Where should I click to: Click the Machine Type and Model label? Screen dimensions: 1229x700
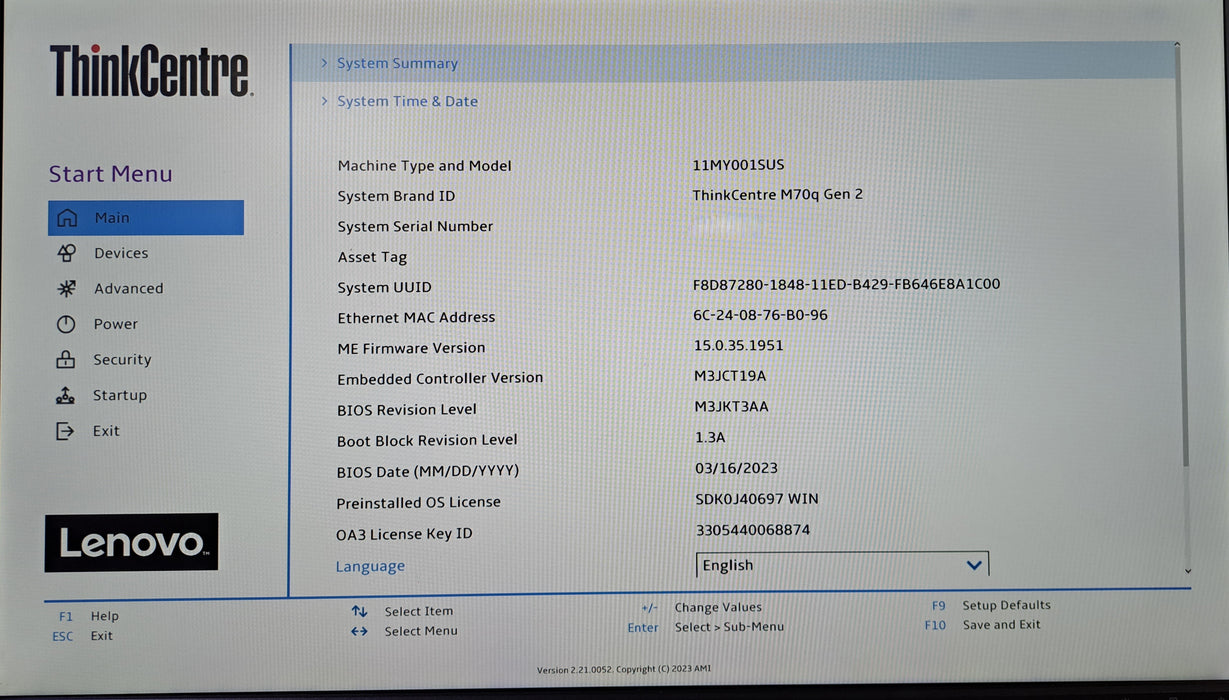424,166
